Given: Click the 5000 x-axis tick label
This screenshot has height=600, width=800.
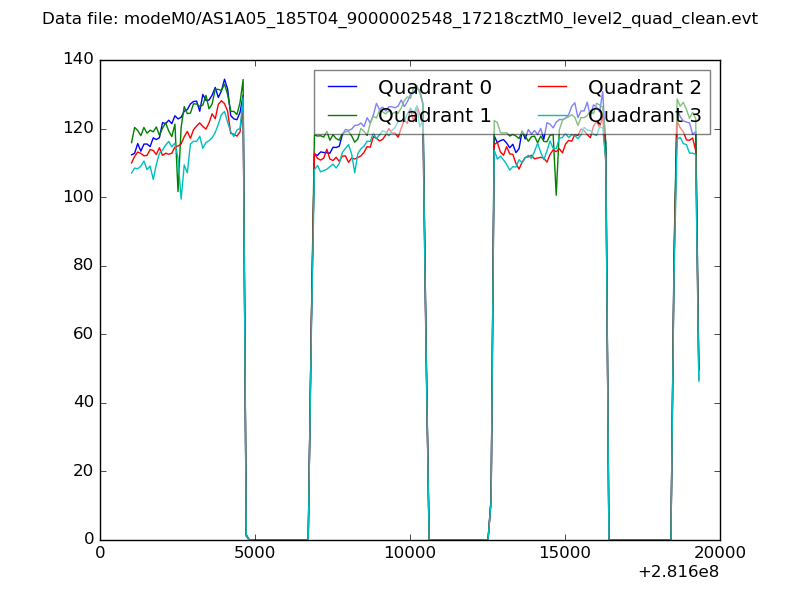Looking at the screenshot, I should (x=255, y=553).
